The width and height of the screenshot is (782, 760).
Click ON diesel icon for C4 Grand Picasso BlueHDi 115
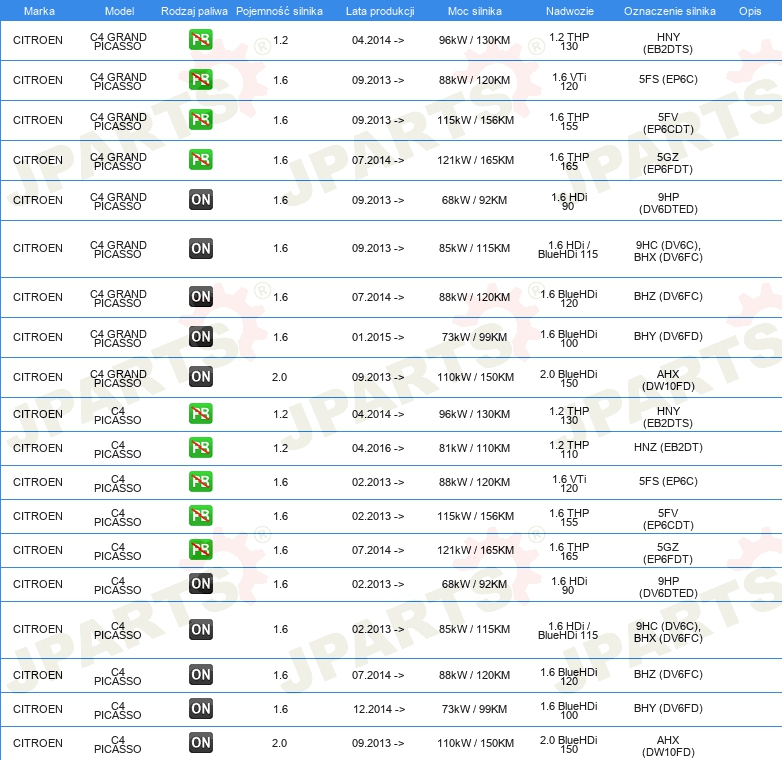tap(200, 248)
